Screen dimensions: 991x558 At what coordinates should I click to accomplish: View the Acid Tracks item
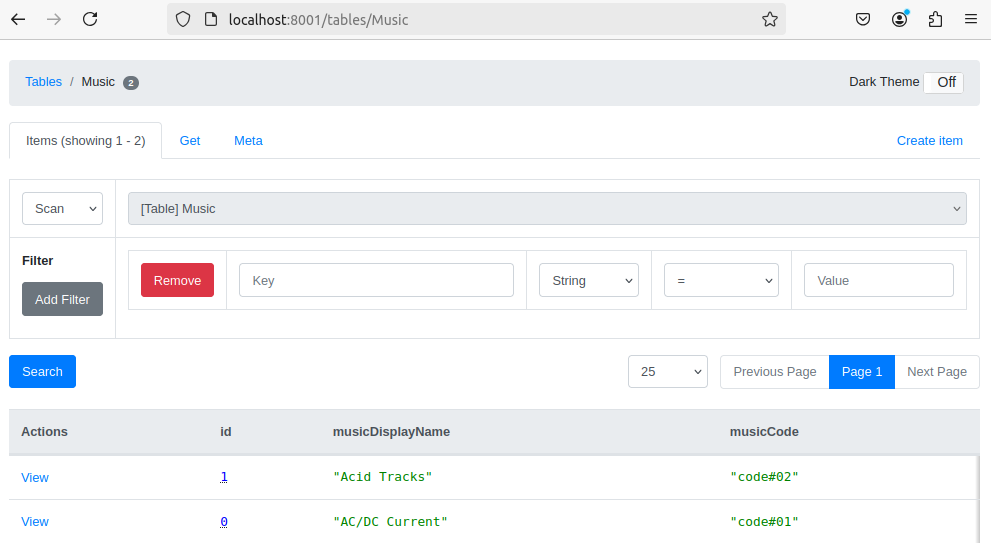click(x=35, y=478)
